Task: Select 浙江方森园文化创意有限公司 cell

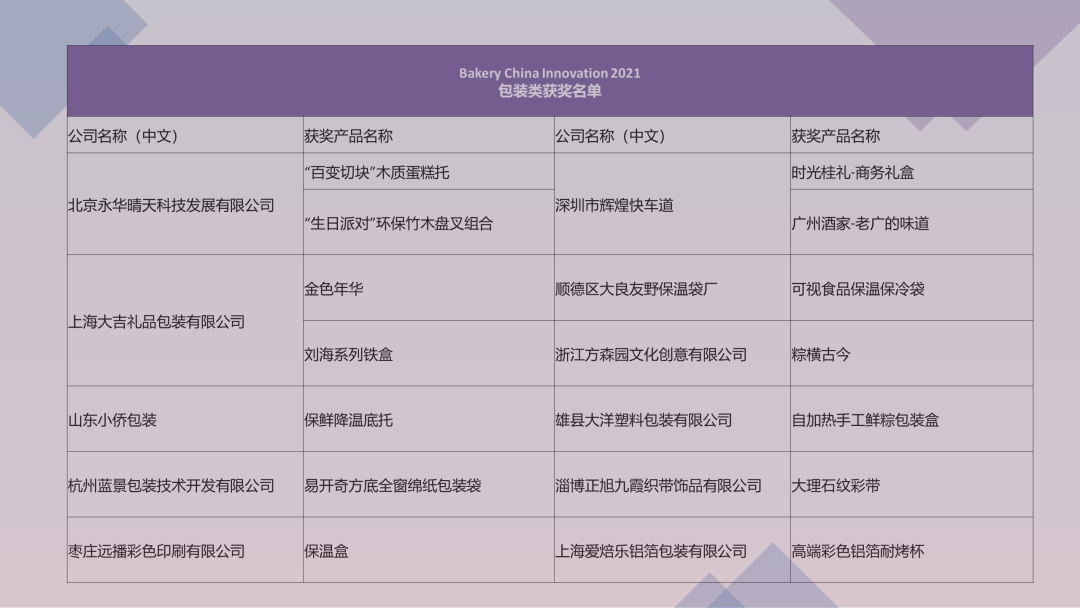Action: tap(672, 353)
